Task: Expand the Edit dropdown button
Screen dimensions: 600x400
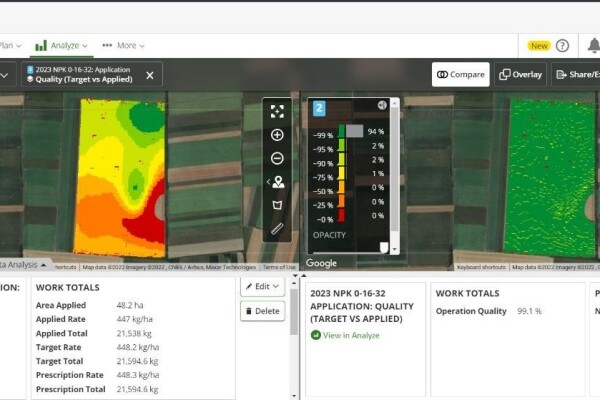Action: pos(263,286)
